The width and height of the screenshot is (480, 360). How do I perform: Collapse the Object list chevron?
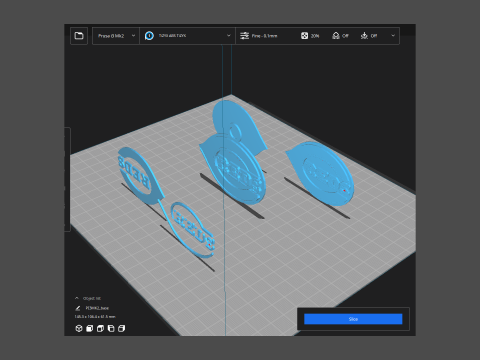pyautogui.click(x=77, y=298)
